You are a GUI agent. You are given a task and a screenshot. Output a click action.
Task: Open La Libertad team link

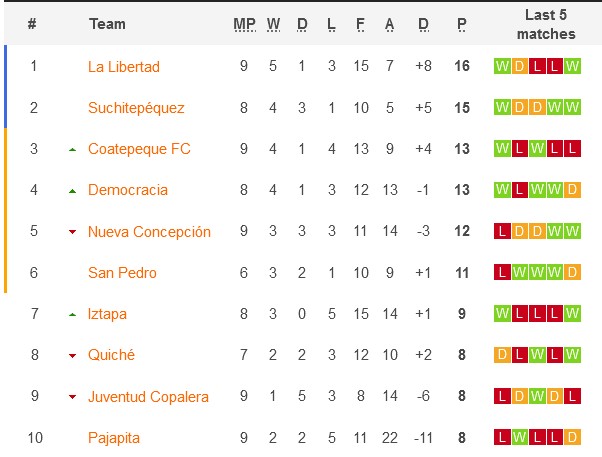coord(124,67)
